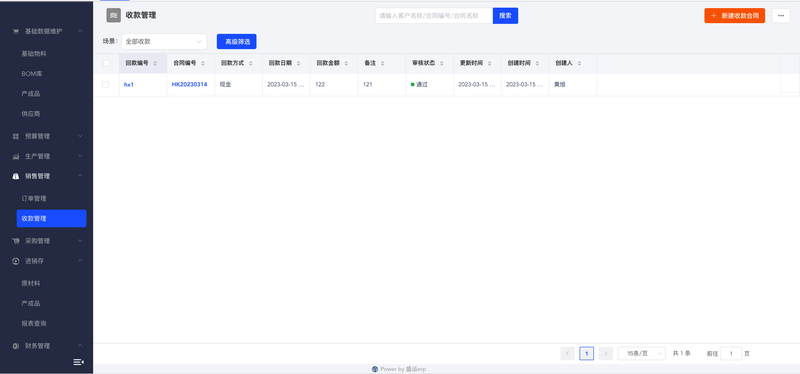
Task: Open the hx1 回款编号 link
Action: (129, 85)
